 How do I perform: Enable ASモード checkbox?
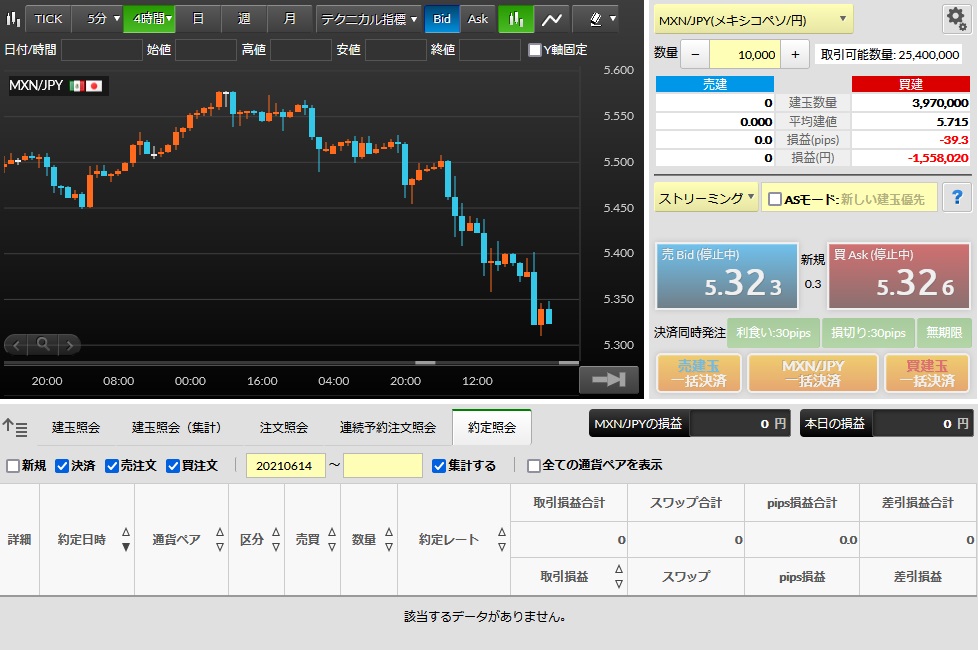coord(775,199)
